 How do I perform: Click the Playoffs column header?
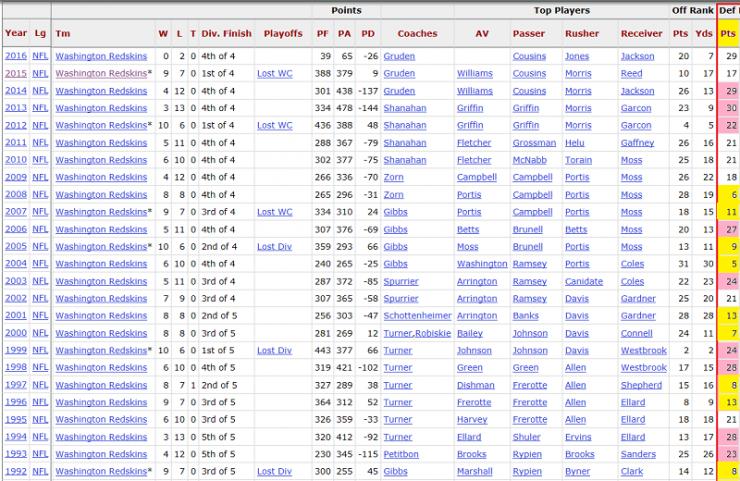(x=283, y=34)
